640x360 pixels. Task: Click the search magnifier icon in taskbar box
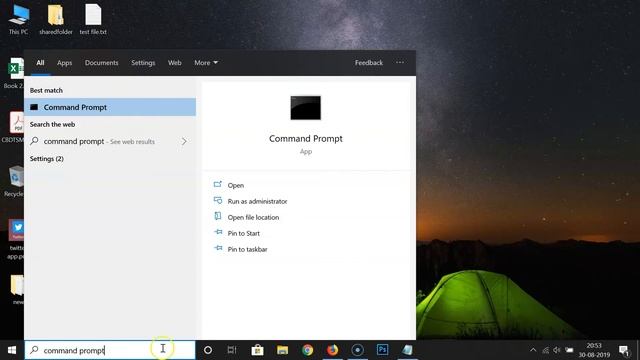(x=34, y=350)
